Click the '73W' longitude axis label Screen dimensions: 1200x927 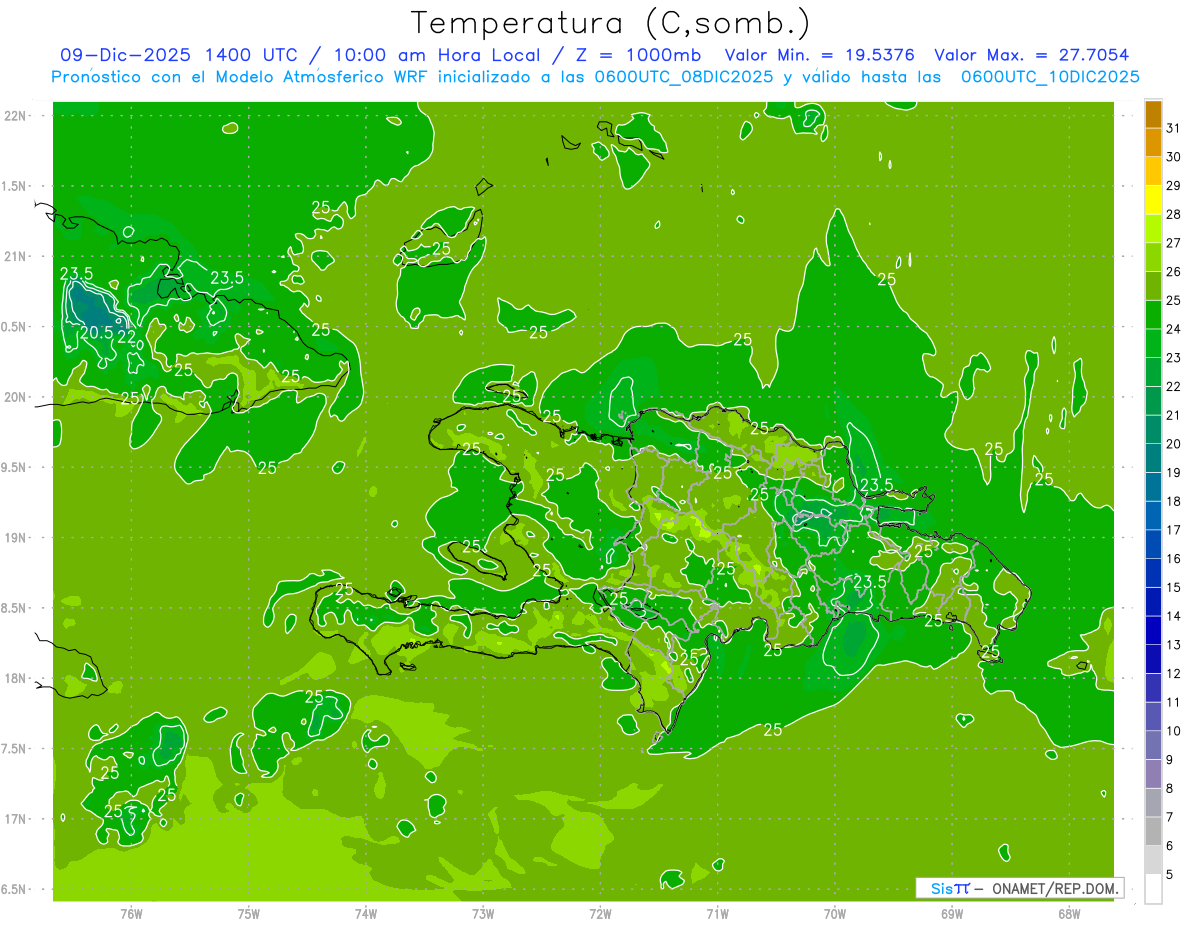(x=483, y=913)
